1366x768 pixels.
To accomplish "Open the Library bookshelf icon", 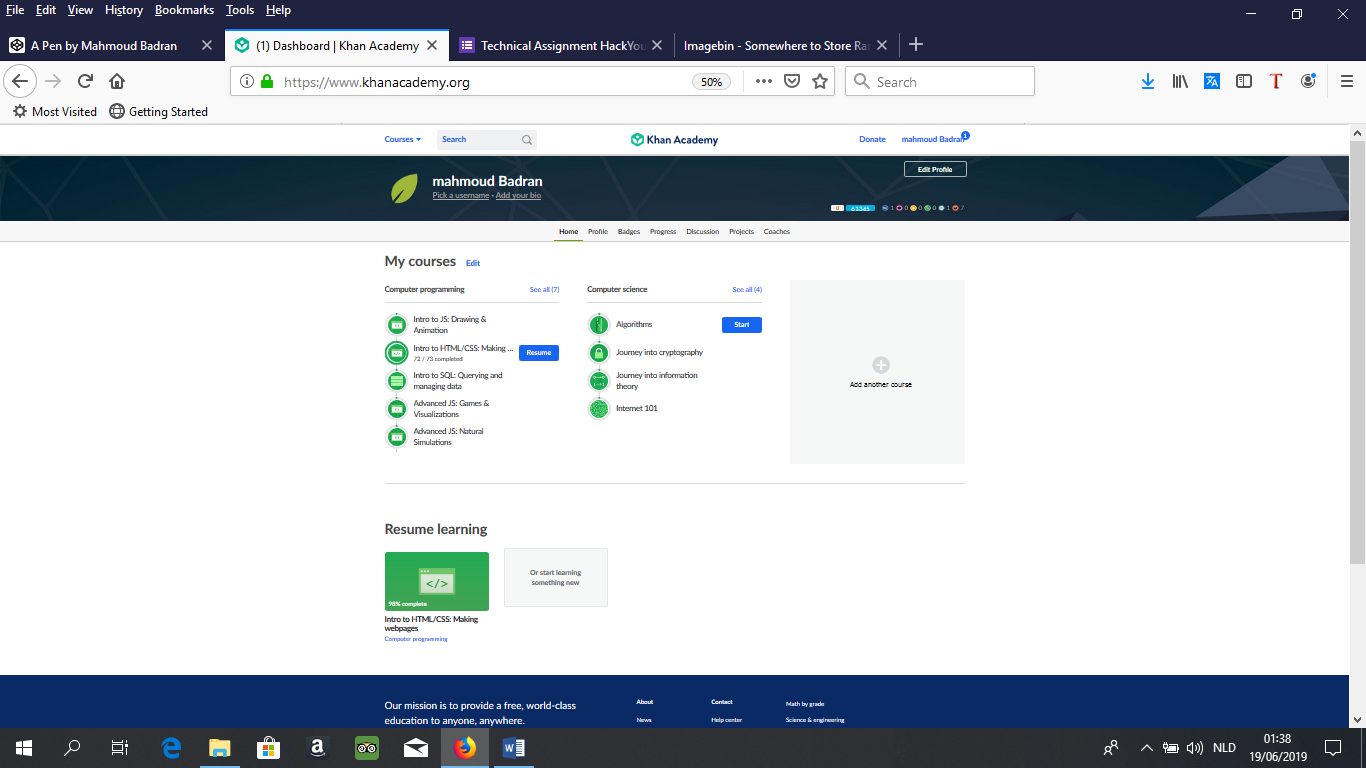I will click(1180, 82).
